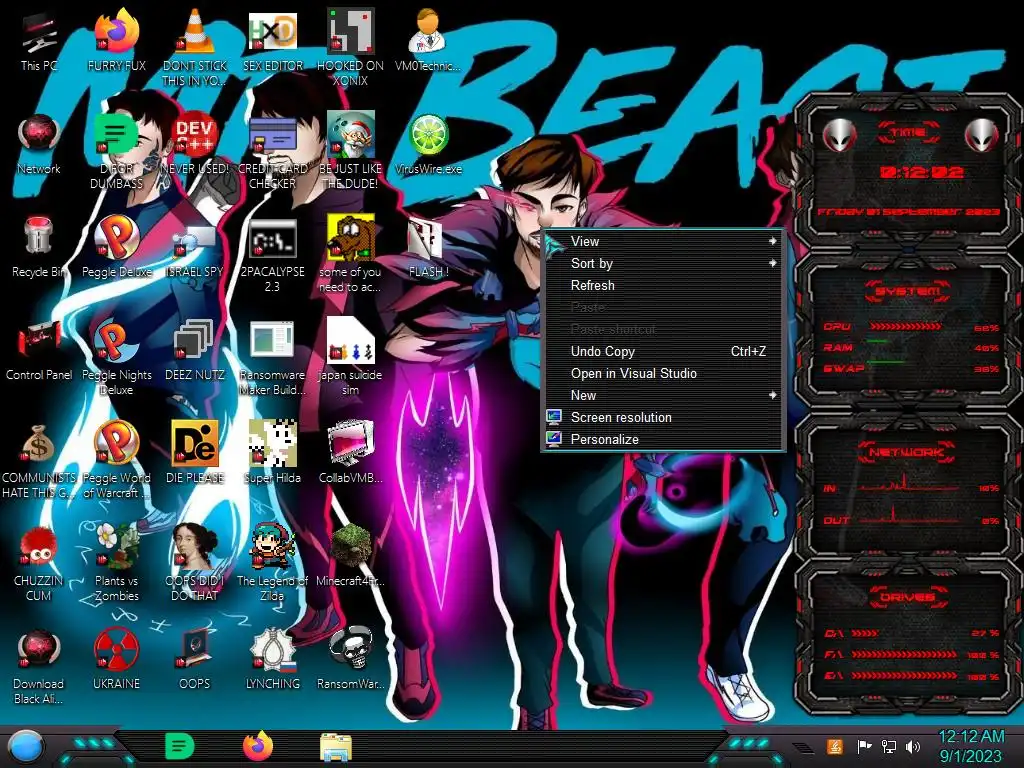Expand the View submenu arrow

coord(773,241)
